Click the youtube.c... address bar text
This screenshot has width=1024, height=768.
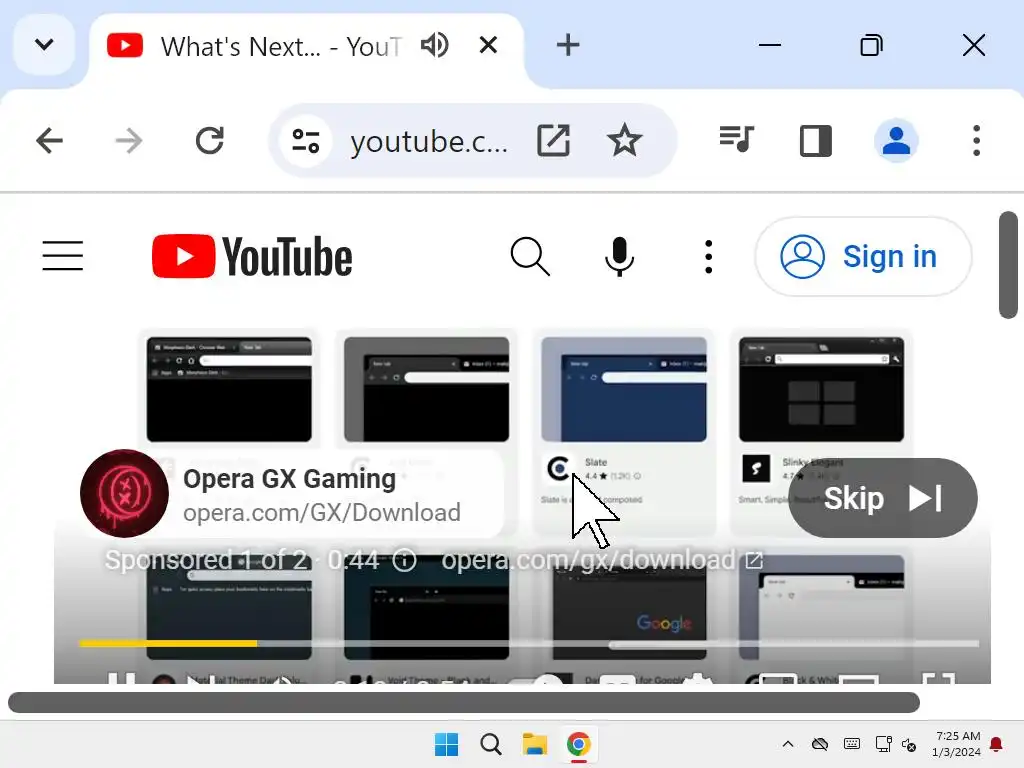pos(429,141)
